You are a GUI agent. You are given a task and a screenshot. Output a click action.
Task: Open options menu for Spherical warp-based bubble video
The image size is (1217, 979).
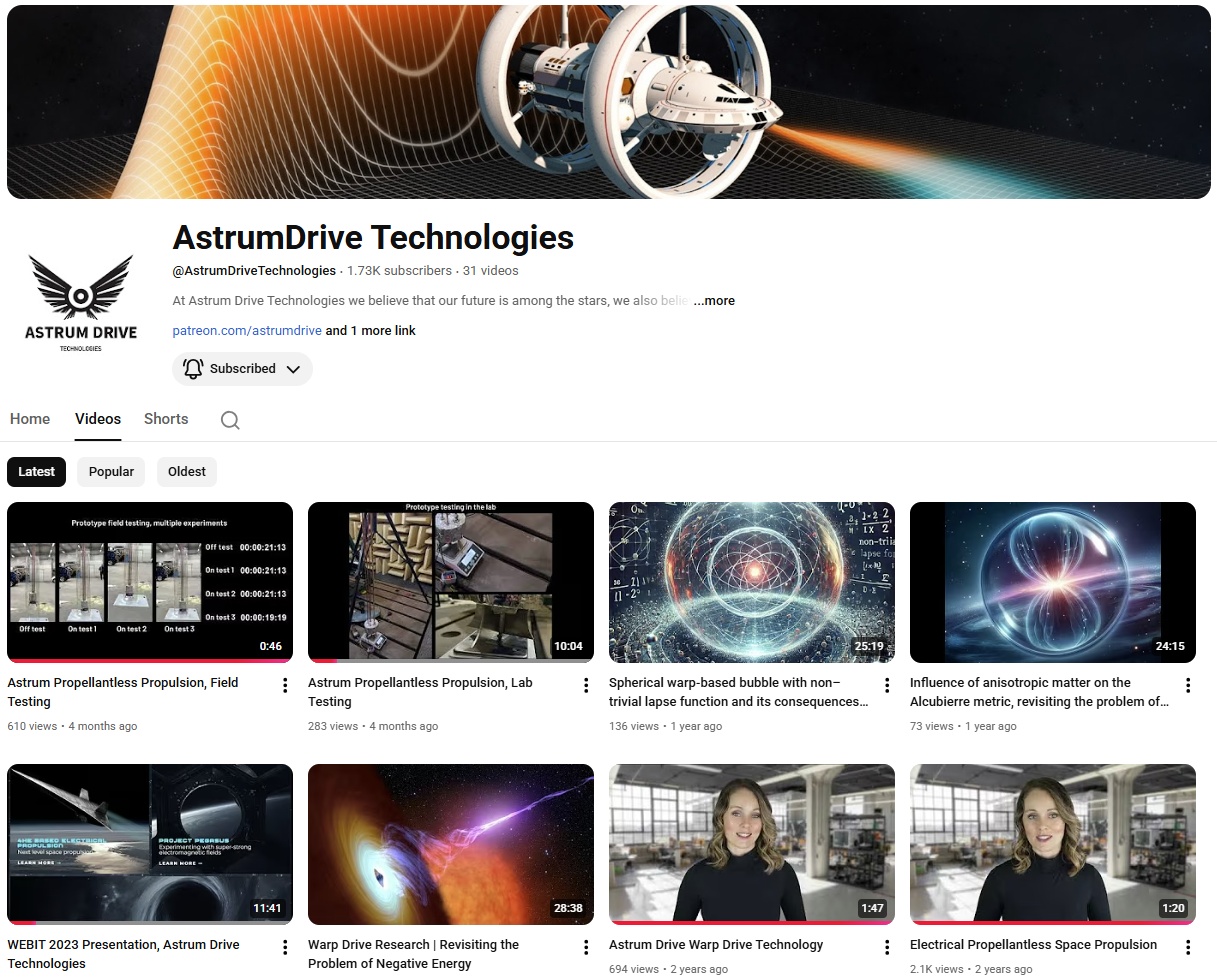886,685
